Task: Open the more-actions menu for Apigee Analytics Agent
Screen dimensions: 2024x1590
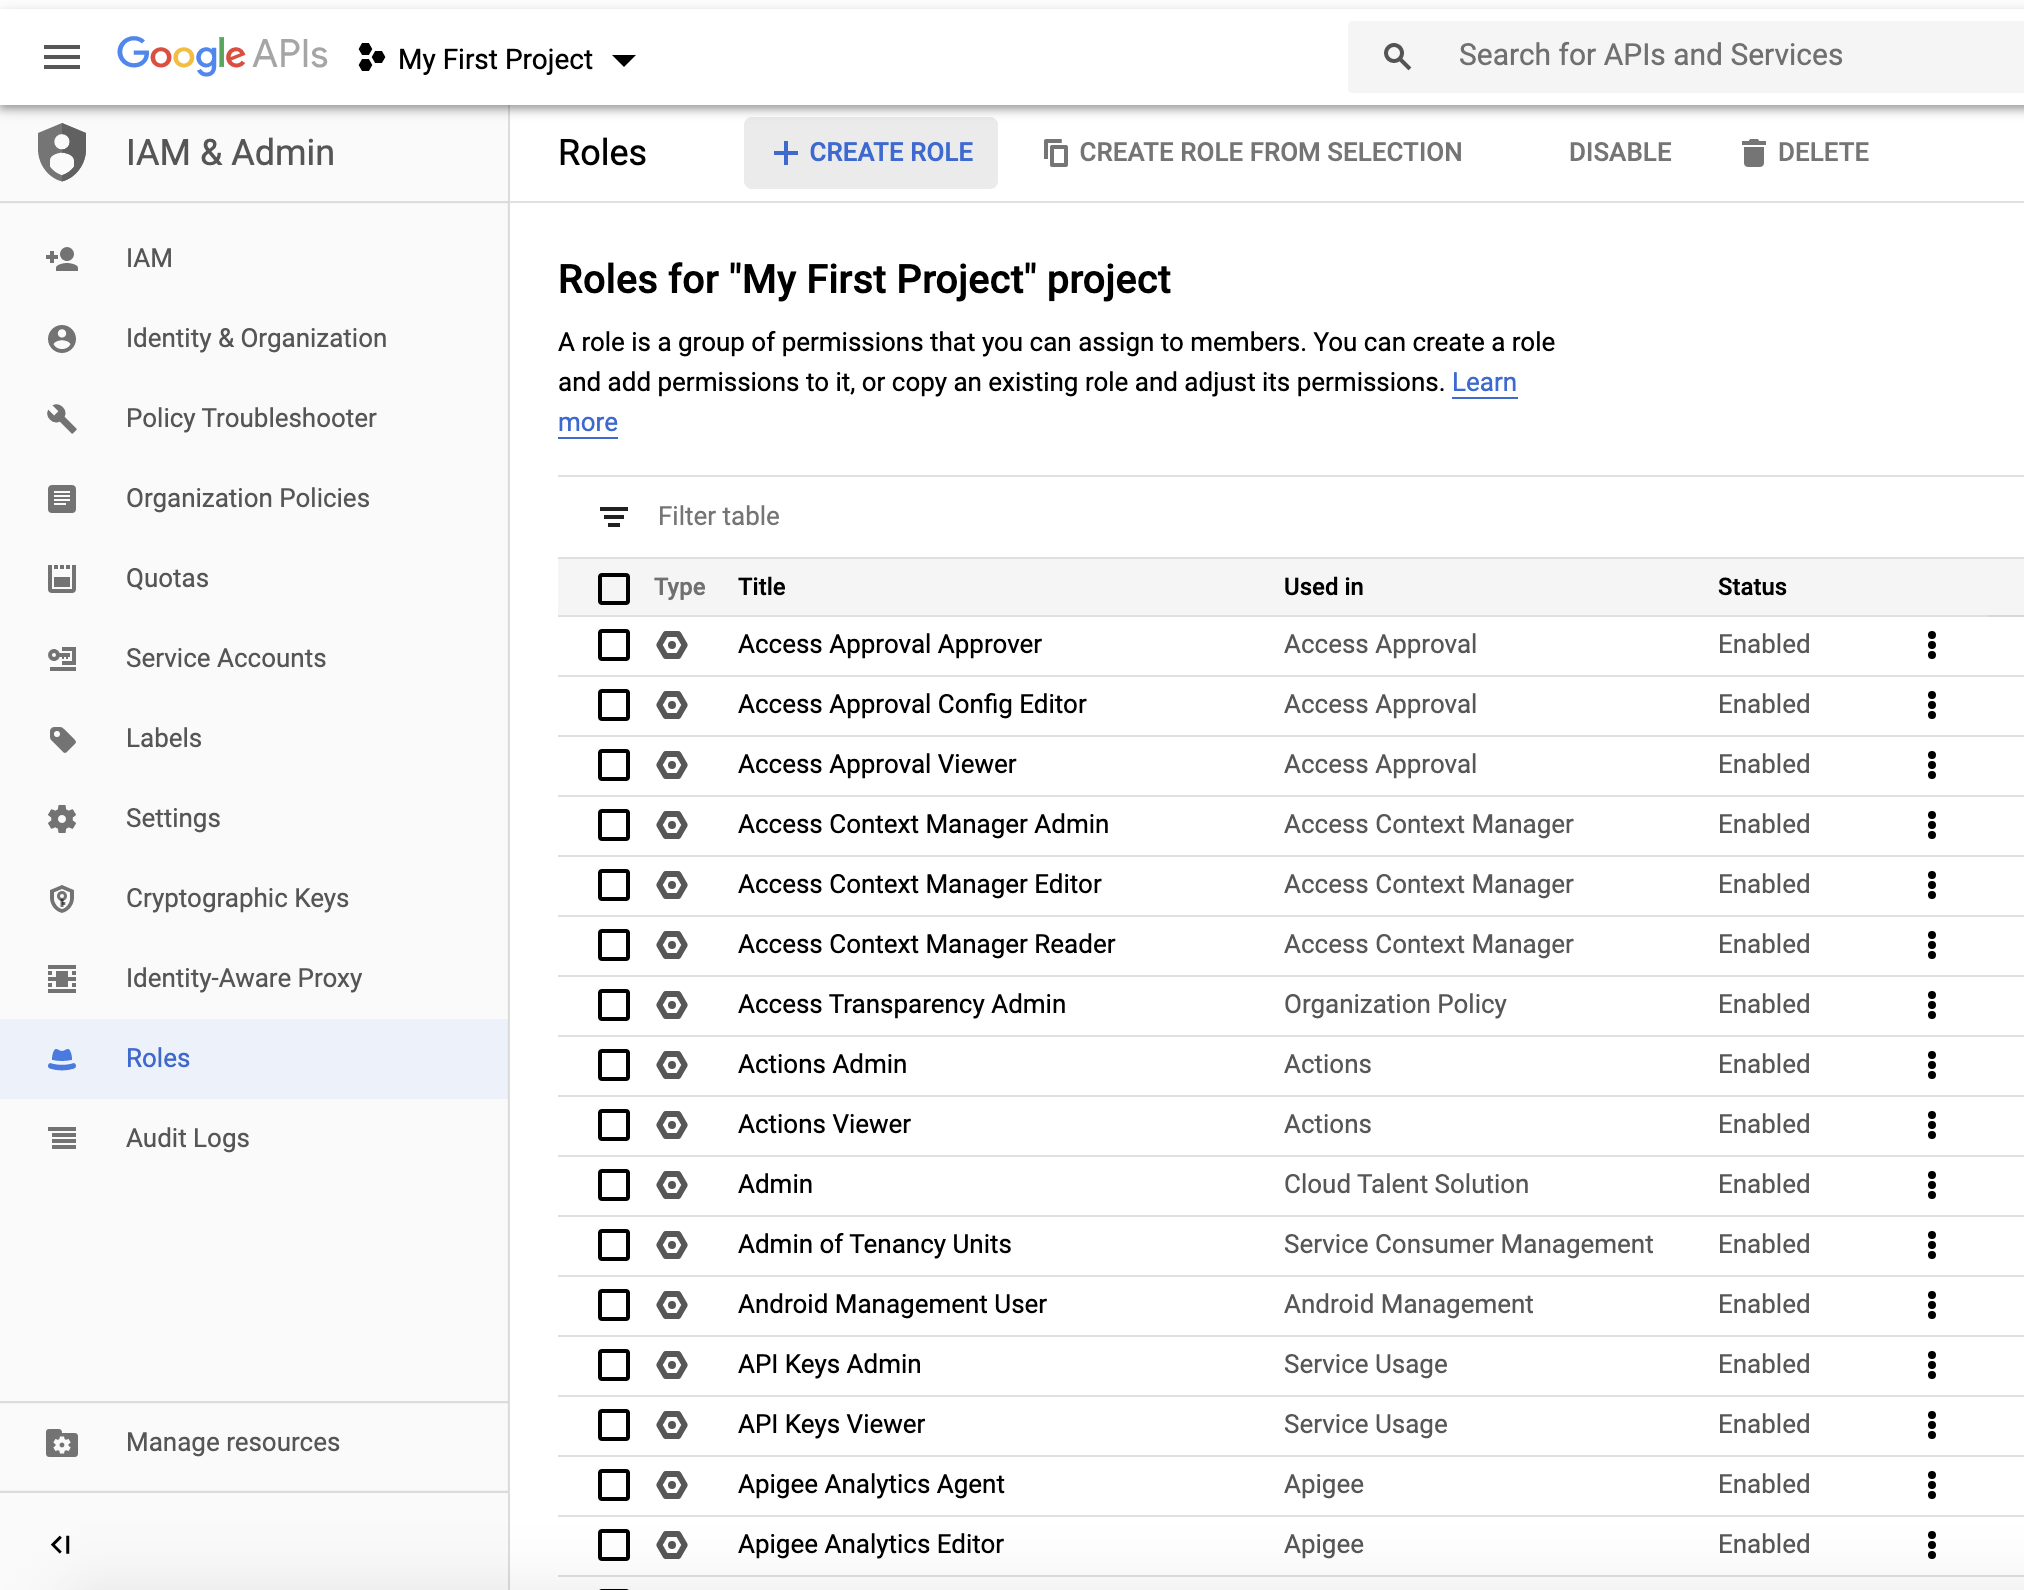Action: [1932, 1485]
